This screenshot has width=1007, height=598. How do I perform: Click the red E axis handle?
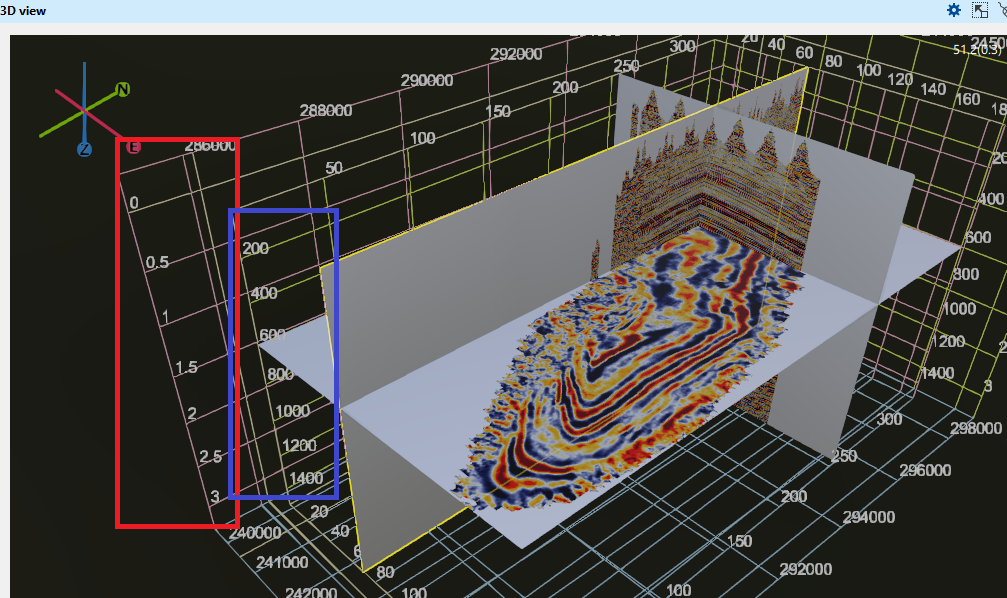pyautogui.click(x=133, y=147)
